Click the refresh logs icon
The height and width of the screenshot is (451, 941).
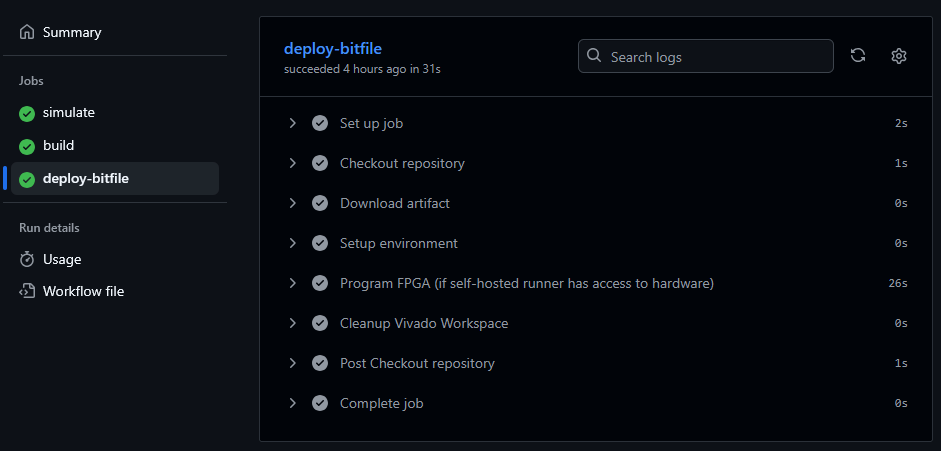857,56
